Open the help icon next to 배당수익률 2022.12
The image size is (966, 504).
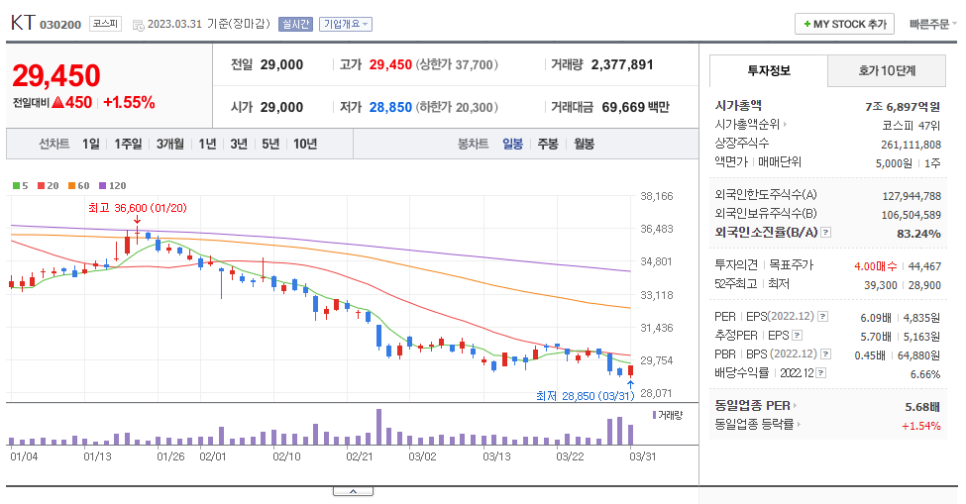[821, 373]
